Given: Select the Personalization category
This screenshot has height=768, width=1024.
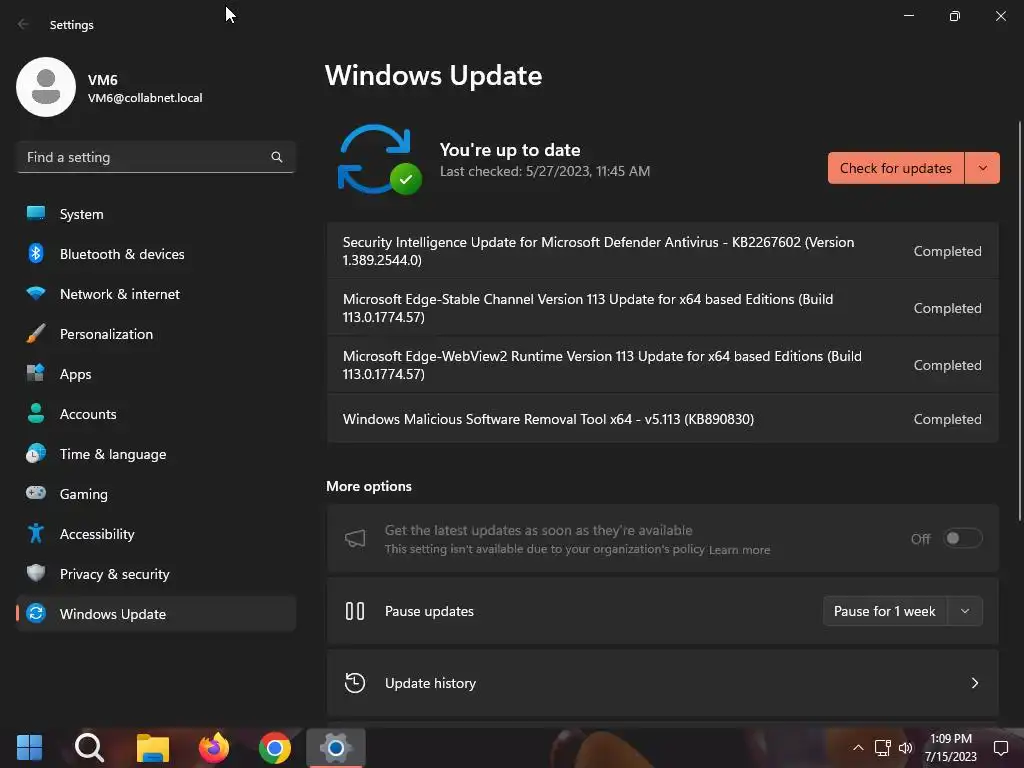Looking at the screenshot, I should coord(156,334).
